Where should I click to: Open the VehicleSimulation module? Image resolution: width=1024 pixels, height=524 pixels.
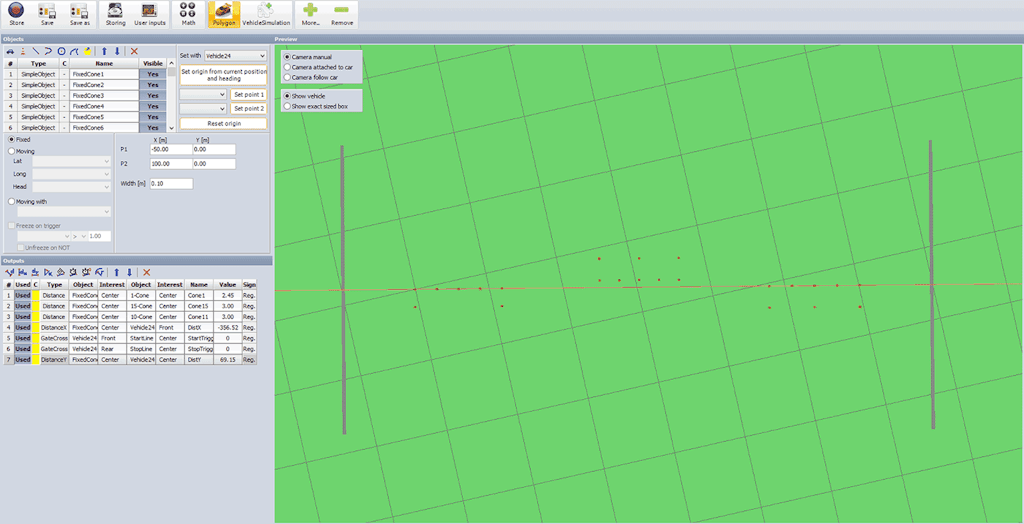pyautogui.click(x=266, y=14)
